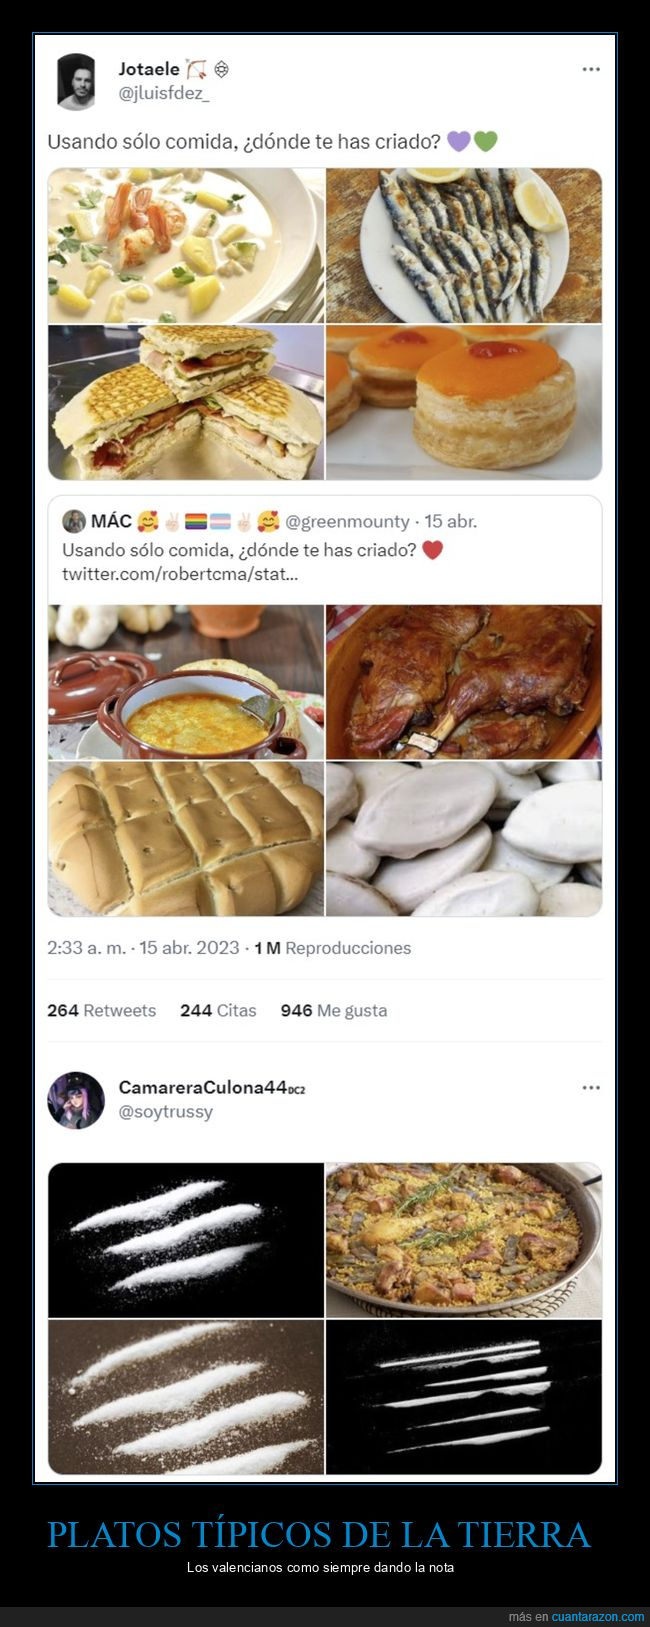View the 264 Retweets list

pyautogui.click(x=101, y=1010)
